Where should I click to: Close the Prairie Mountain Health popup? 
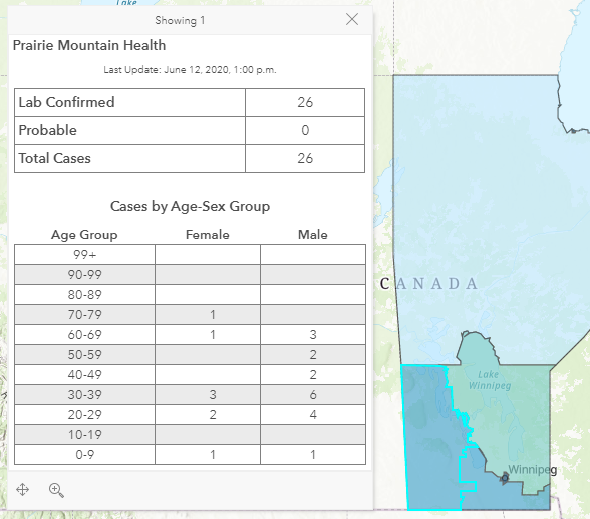pos(352,19)
